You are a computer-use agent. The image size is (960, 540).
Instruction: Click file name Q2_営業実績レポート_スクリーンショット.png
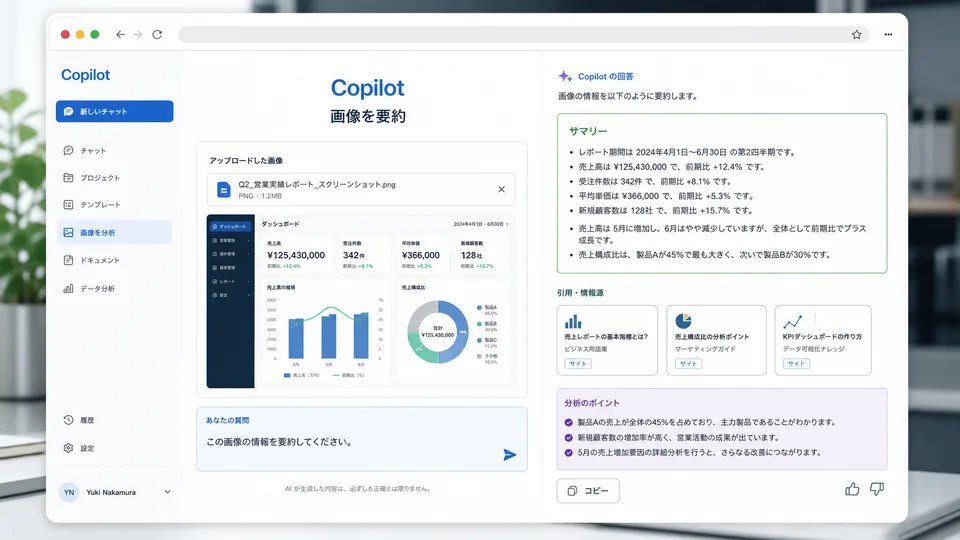tap(317, 184)
